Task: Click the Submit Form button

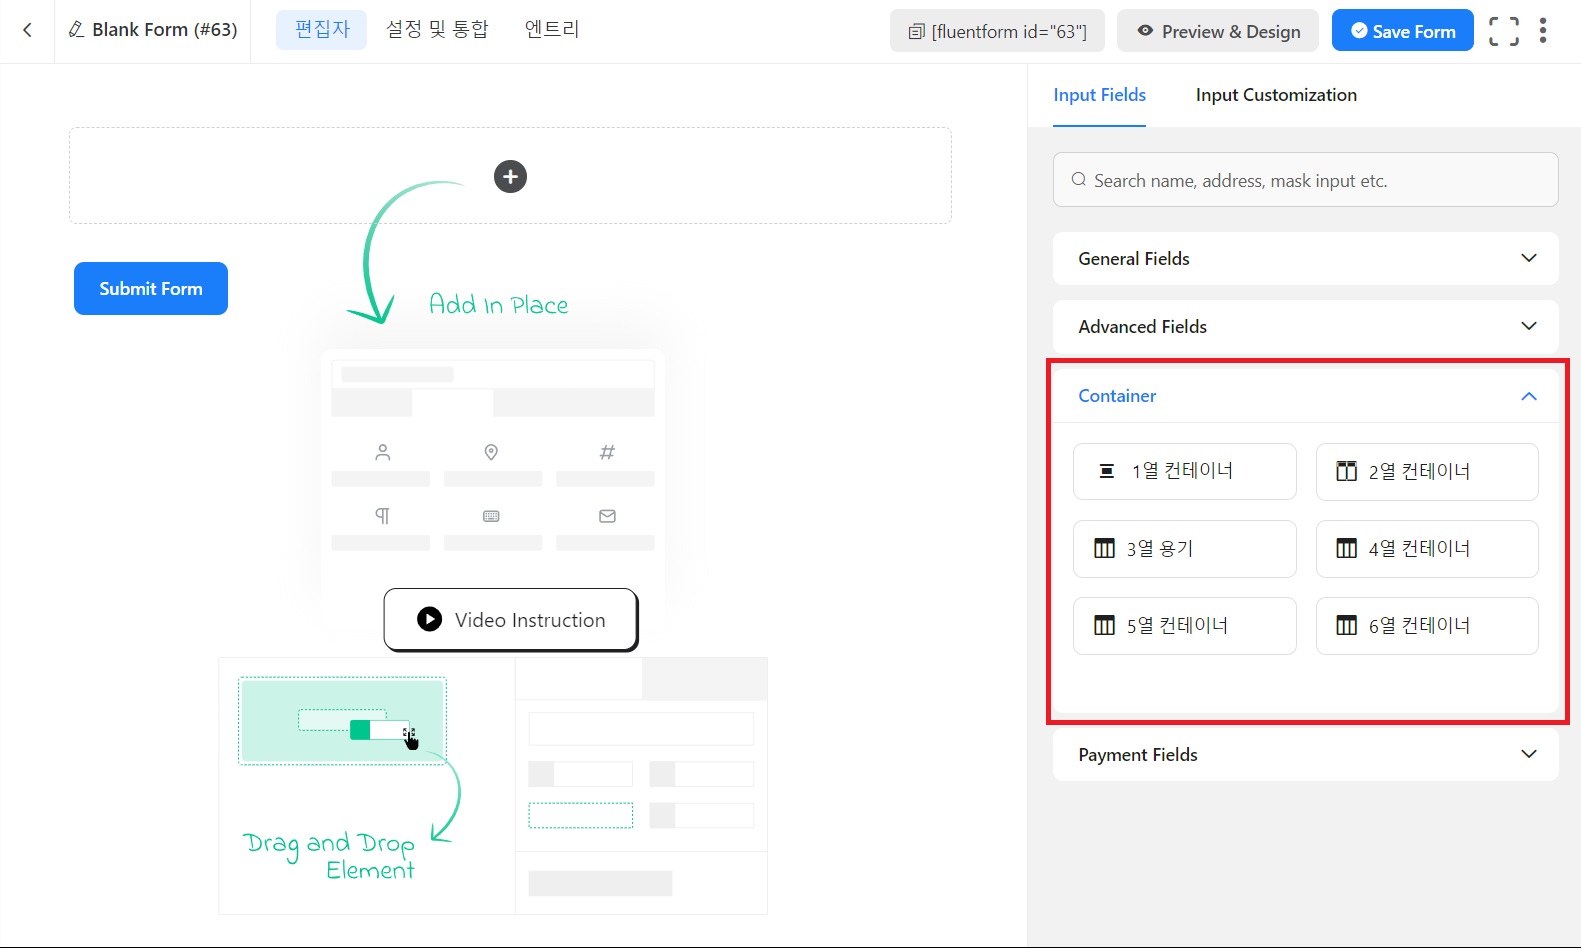Action: click(x=151, y=288)
